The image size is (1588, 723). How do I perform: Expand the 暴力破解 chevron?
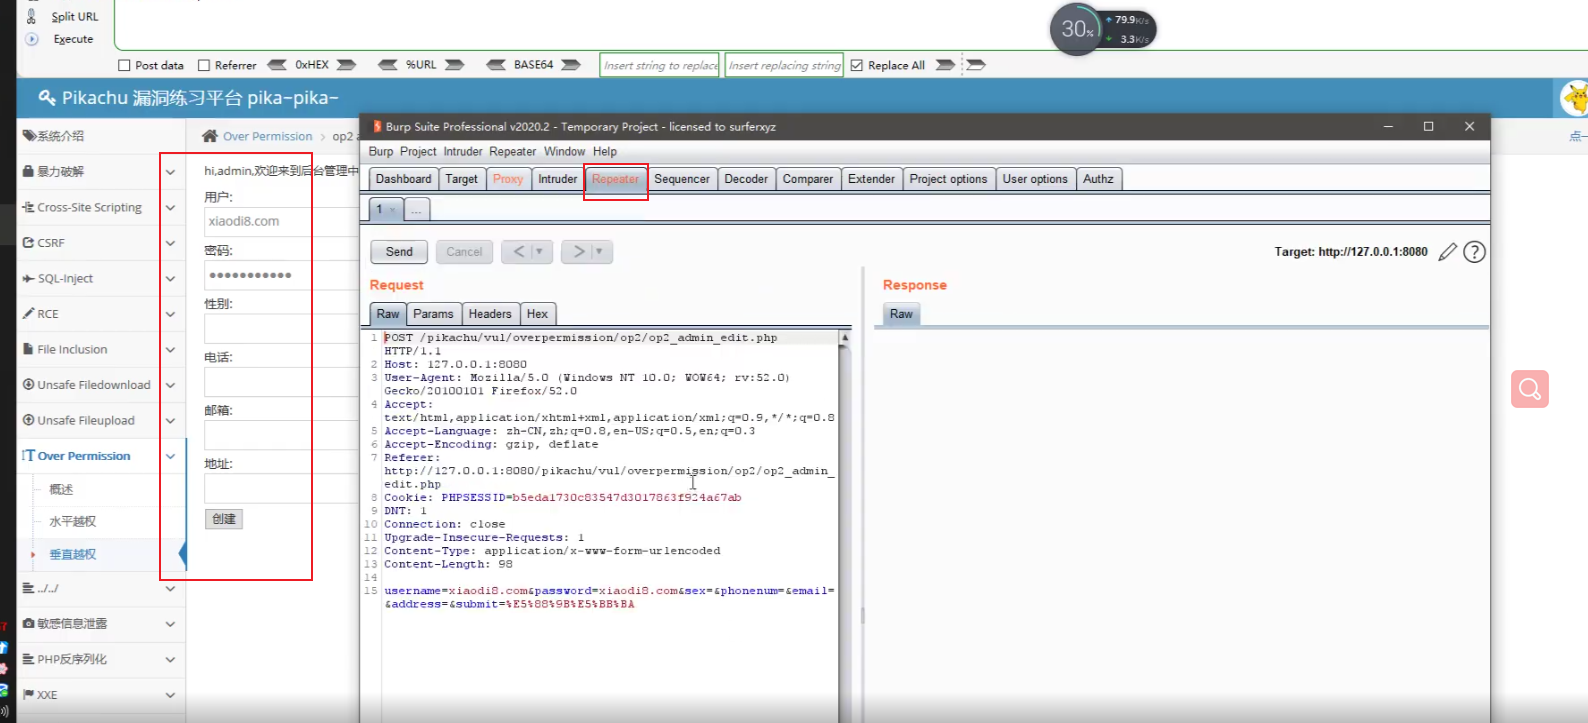coord(170,172)
